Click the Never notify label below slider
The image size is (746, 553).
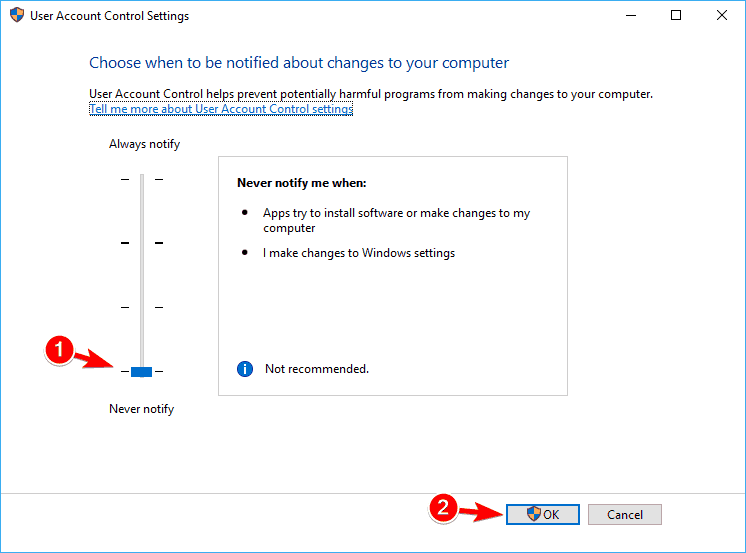pos(142,409)
